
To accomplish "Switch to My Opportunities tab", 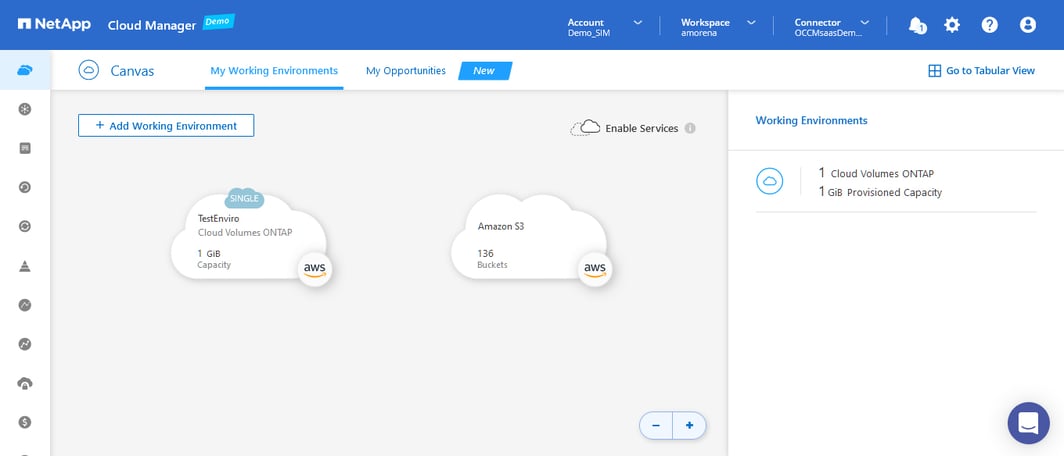I will 405,71.
